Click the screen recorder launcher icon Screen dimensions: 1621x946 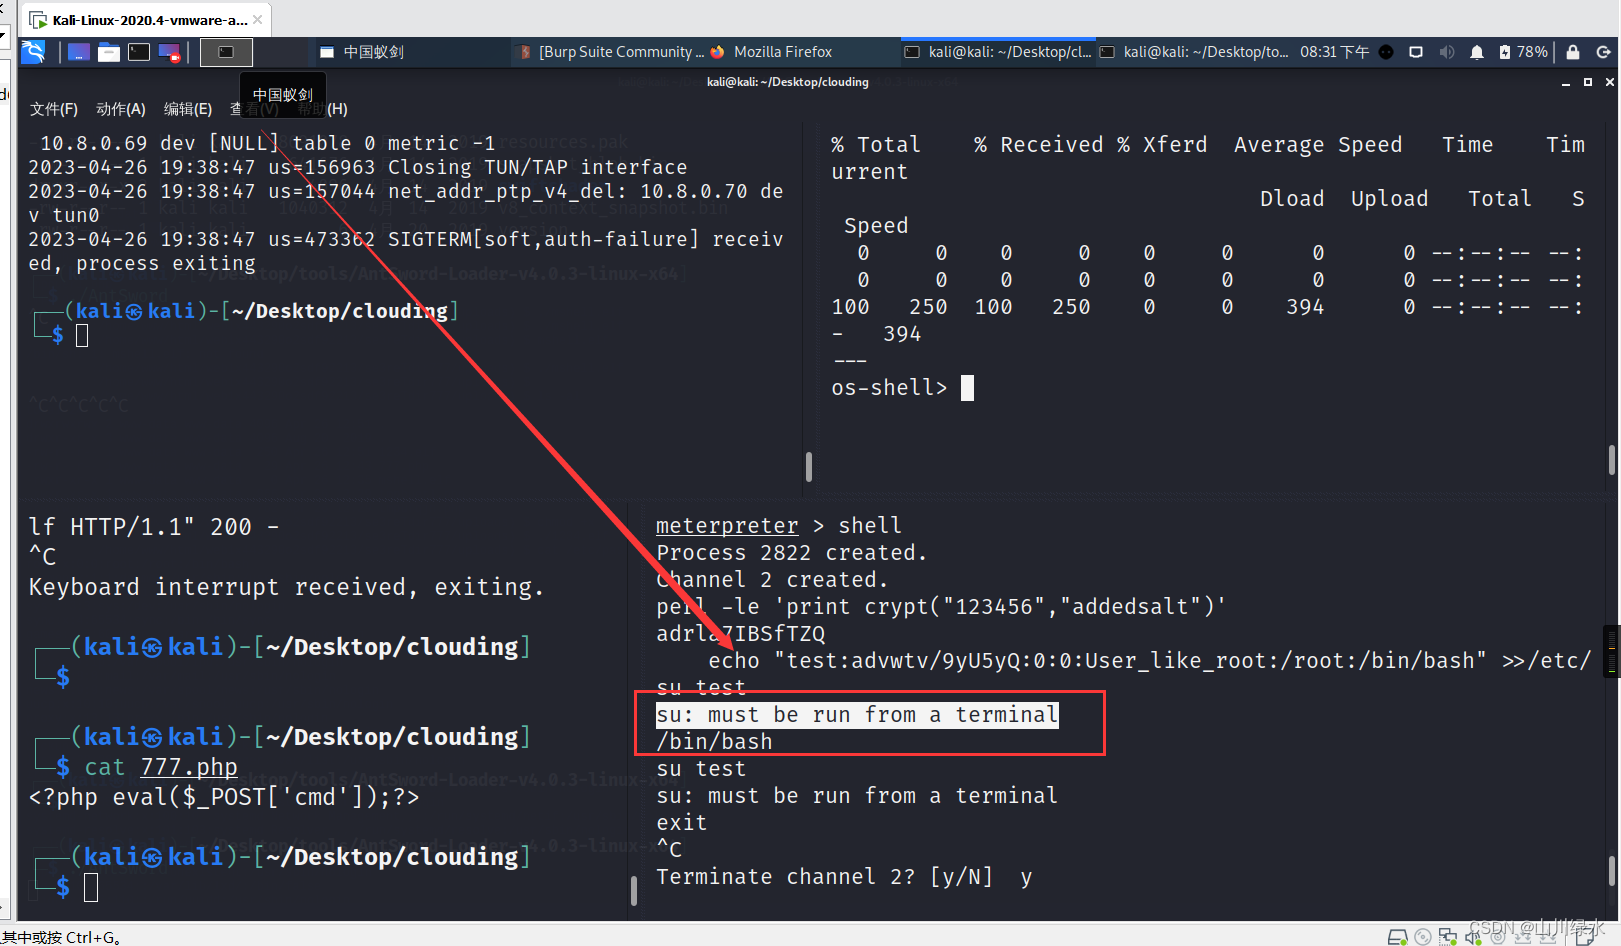[x=170, y=52]
